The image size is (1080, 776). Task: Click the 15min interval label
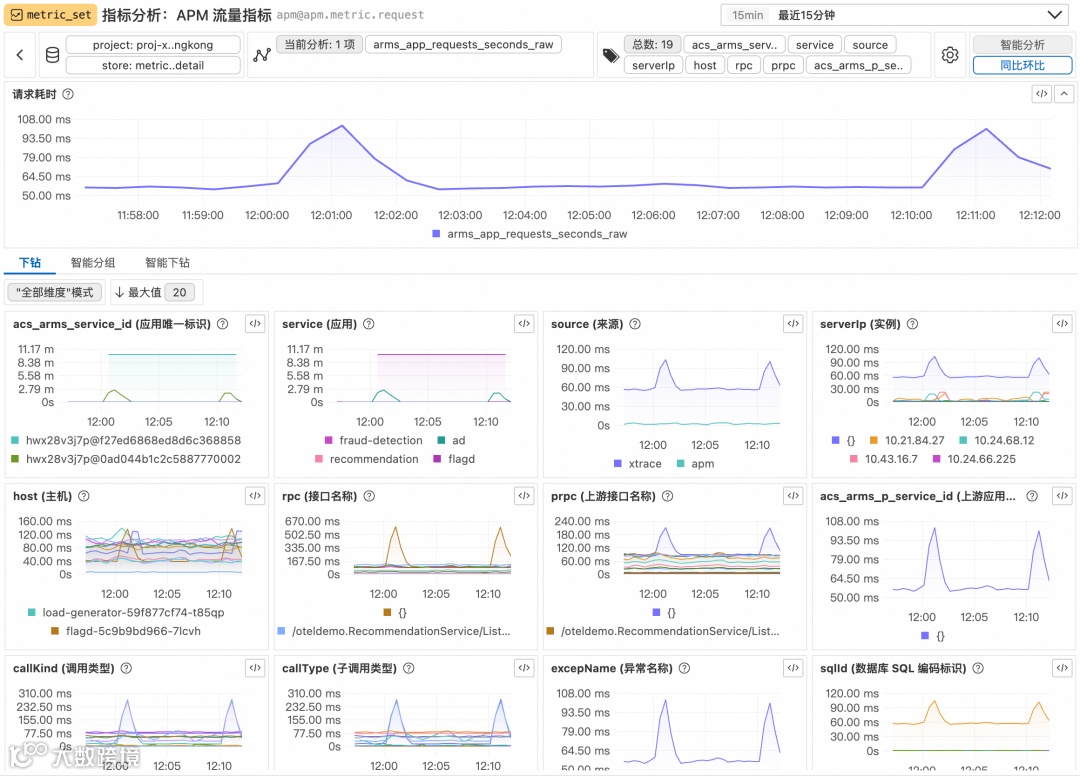click(747, 15)
